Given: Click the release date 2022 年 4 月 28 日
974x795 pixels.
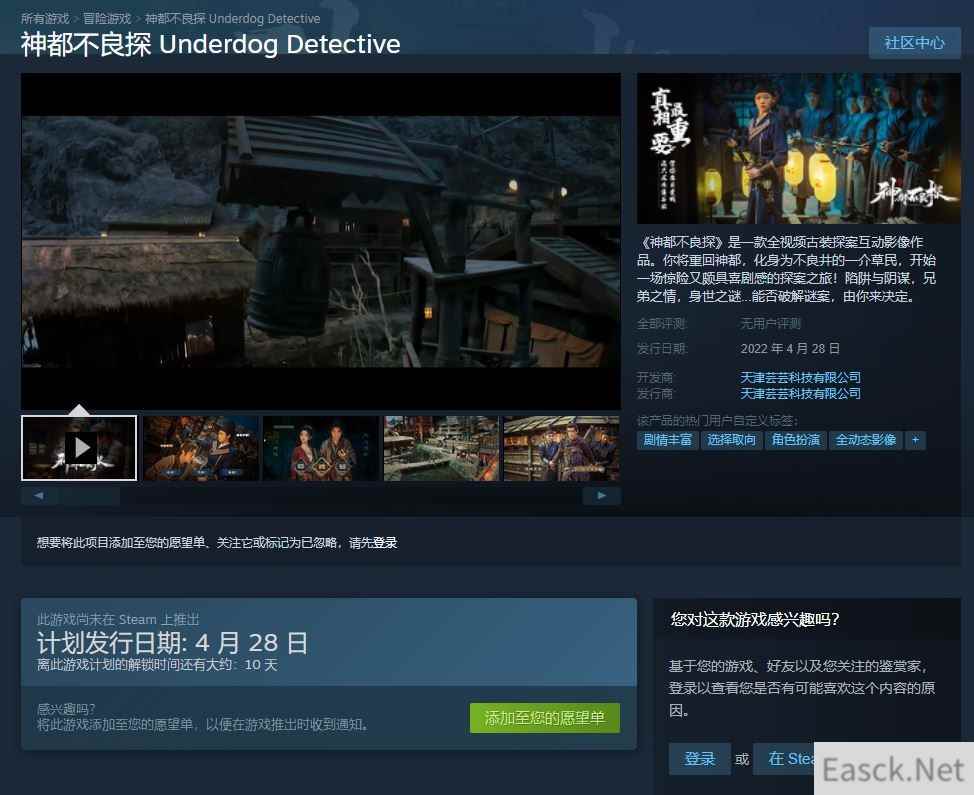Looking at the screenshot, I should 790,348.
